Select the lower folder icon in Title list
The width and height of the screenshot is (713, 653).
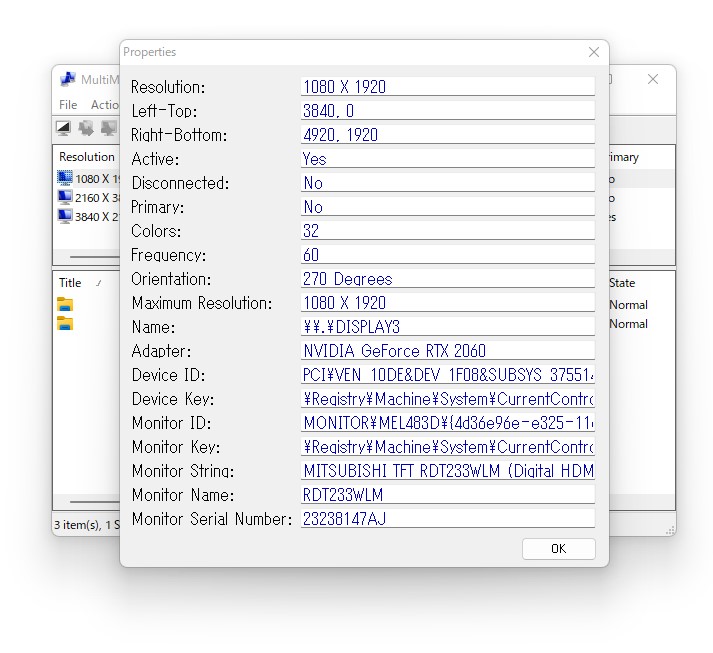(x=65, y=323)
